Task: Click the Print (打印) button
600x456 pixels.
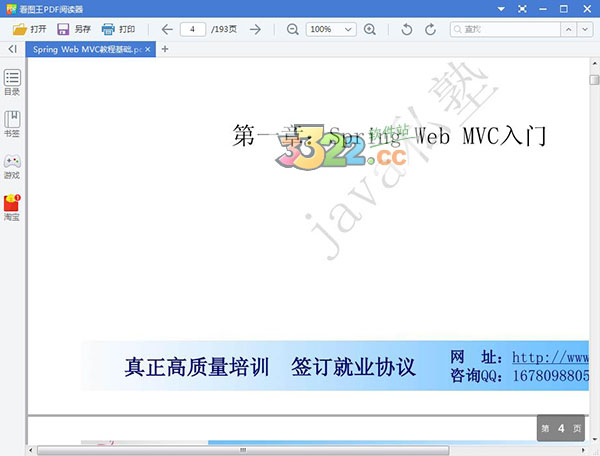Action: 118,29
